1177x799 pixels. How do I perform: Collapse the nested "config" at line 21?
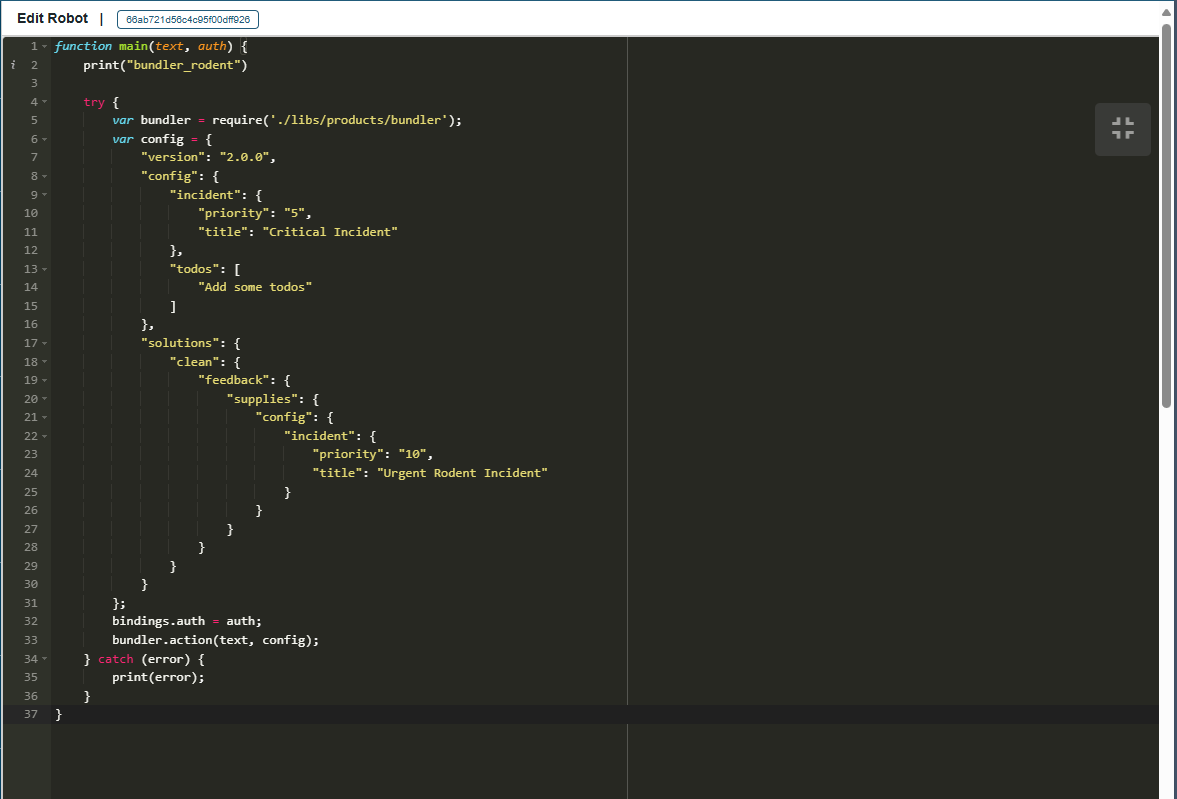coord(45,417)
